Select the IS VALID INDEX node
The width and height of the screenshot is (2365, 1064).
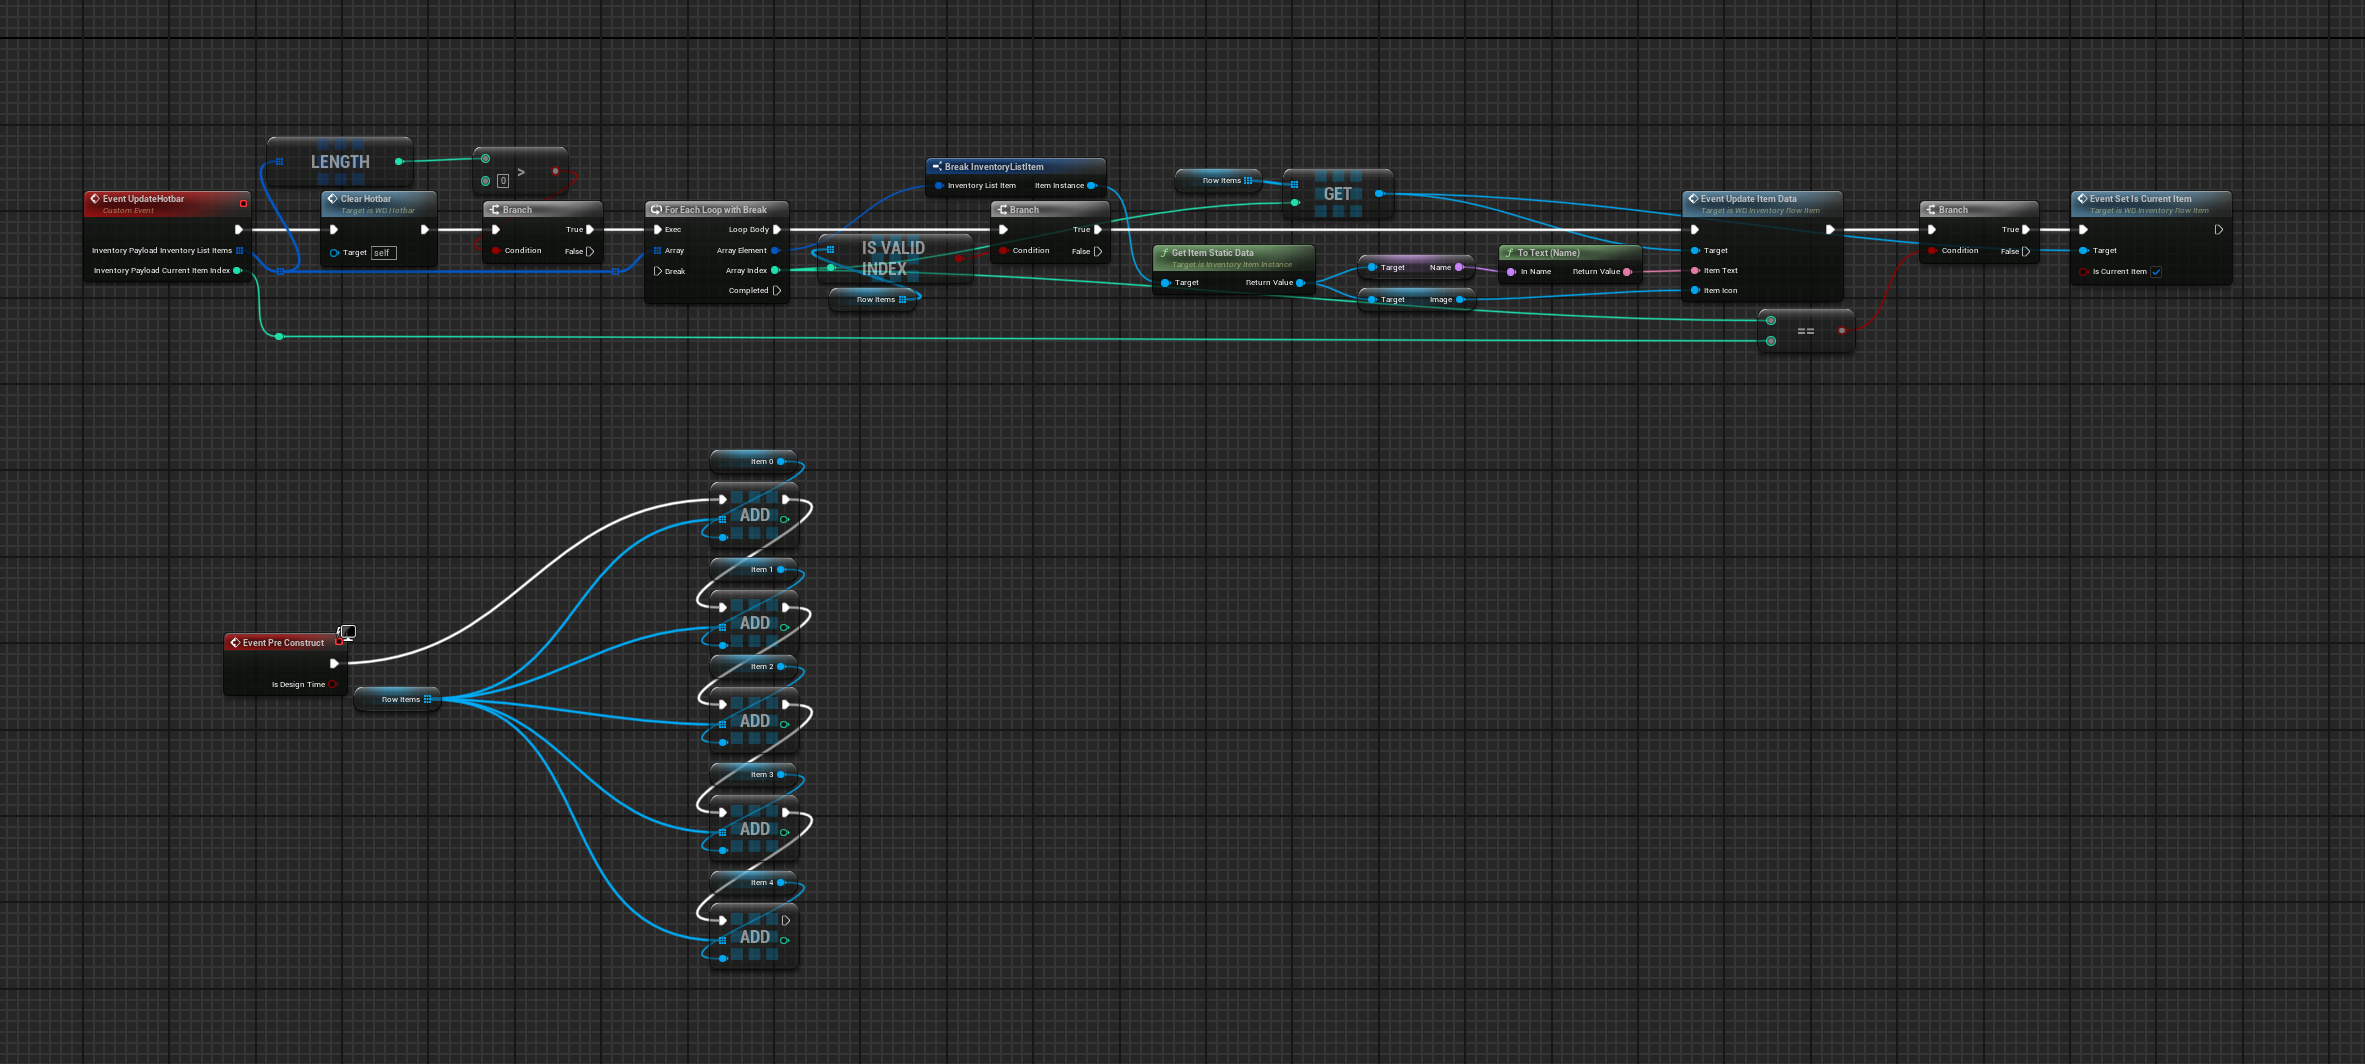[x=893, y=258]
